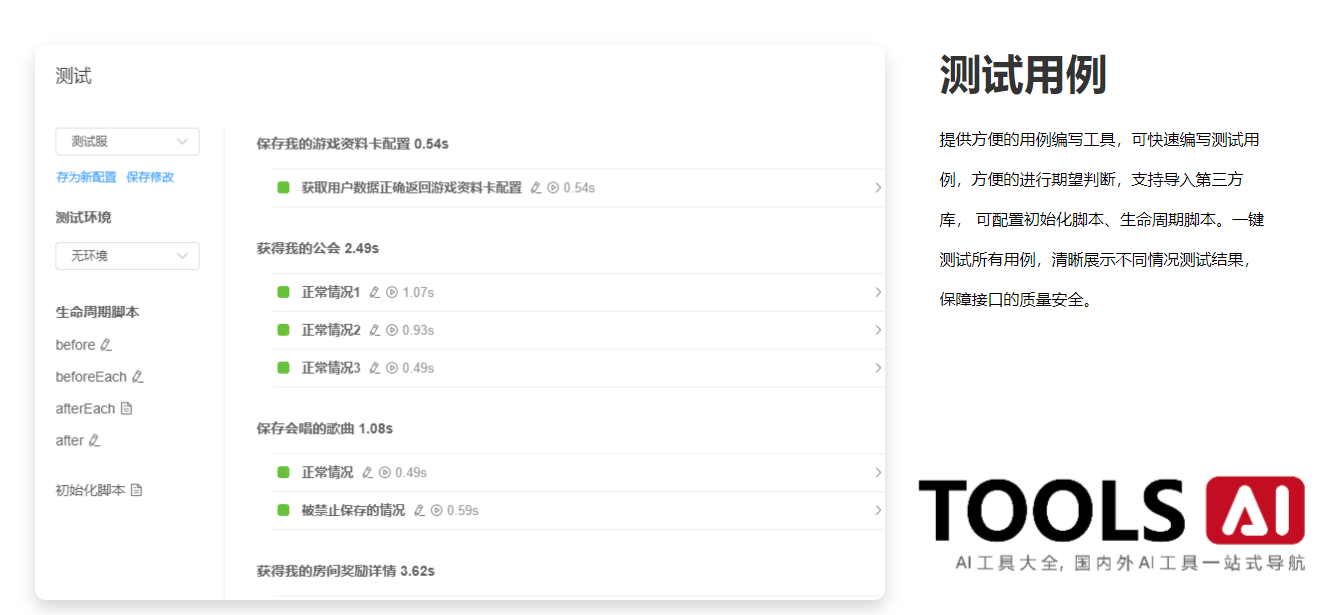Click edit pencil icon beside after script

click(95, 441)
